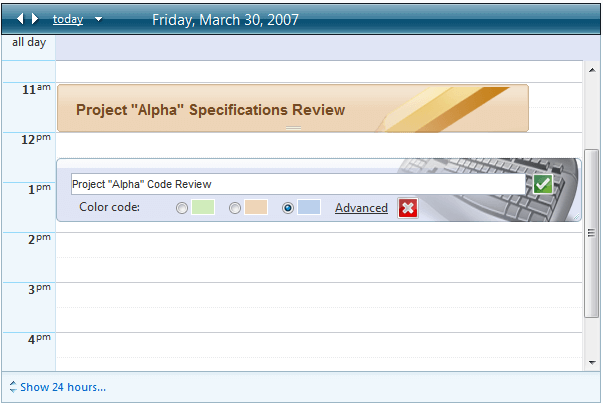Click expand arrows icon beside Show 24 hours

12,387
